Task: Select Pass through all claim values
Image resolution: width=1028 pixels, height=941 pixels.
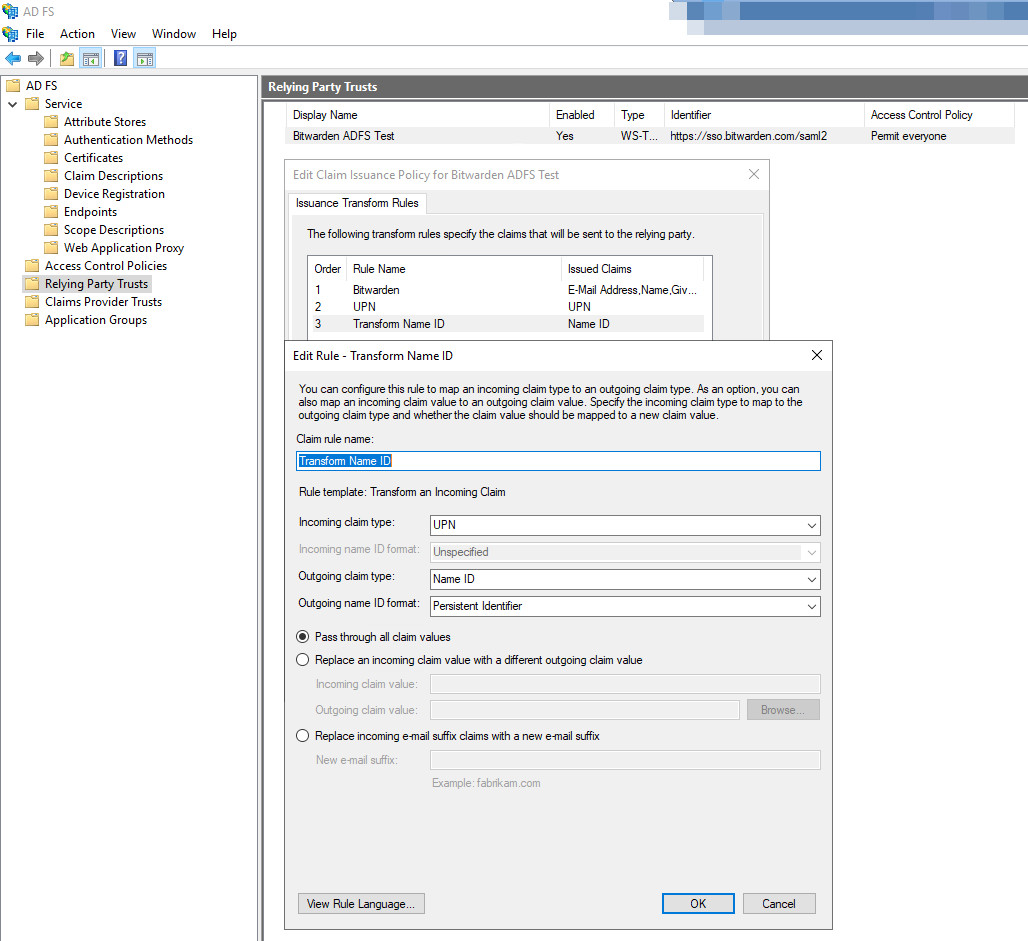Action: (x=303, y=637)
